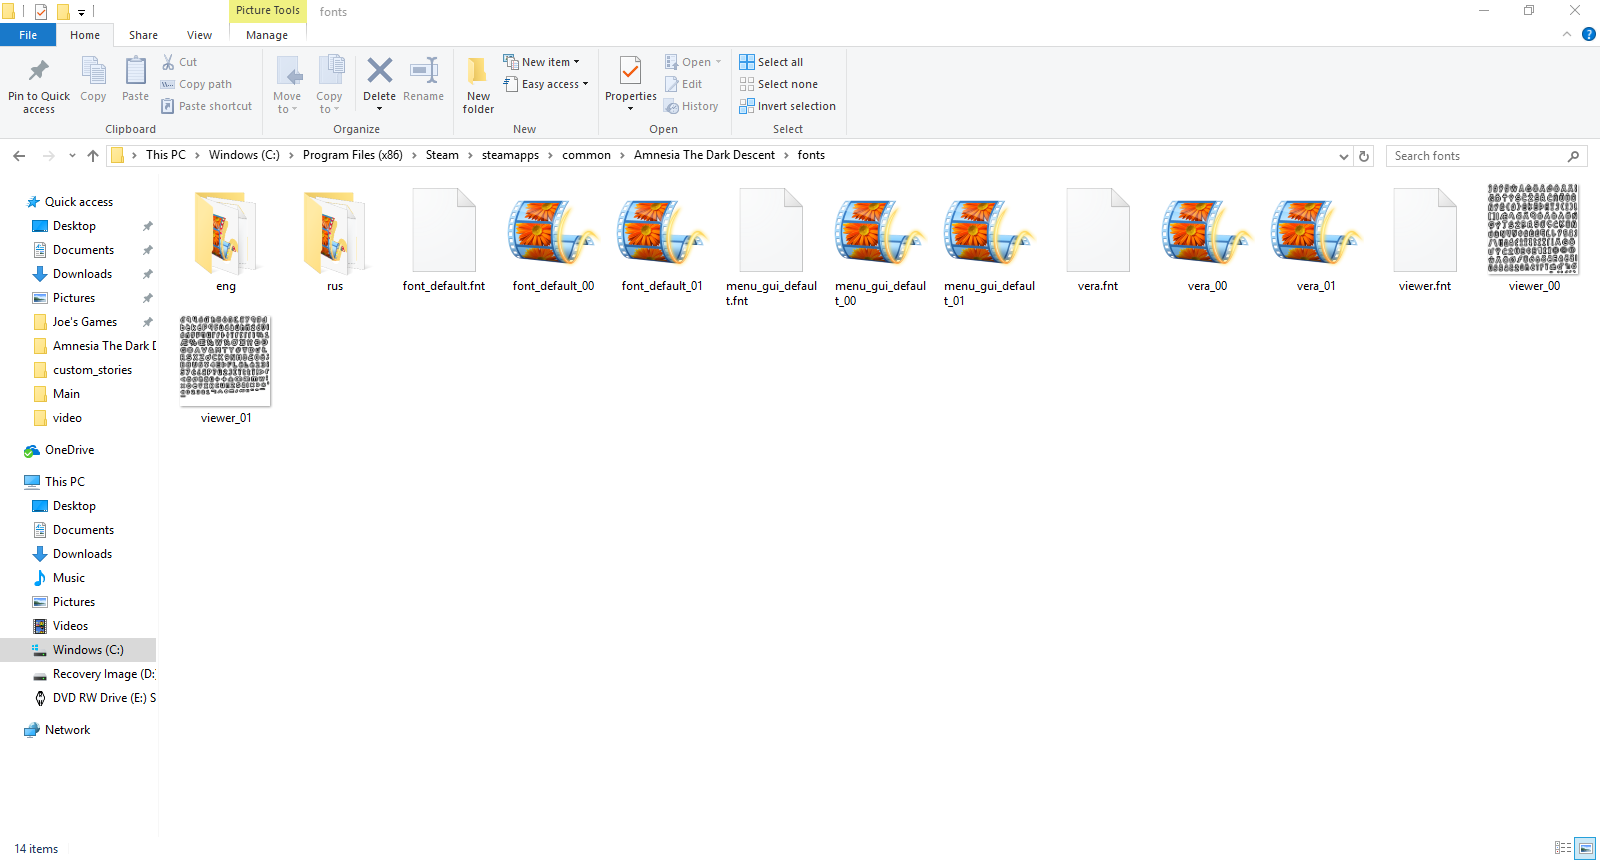Click the Pin to Quick access icon
The image size is (1600, 860).
pyautogui.click(x=39, y=72)
